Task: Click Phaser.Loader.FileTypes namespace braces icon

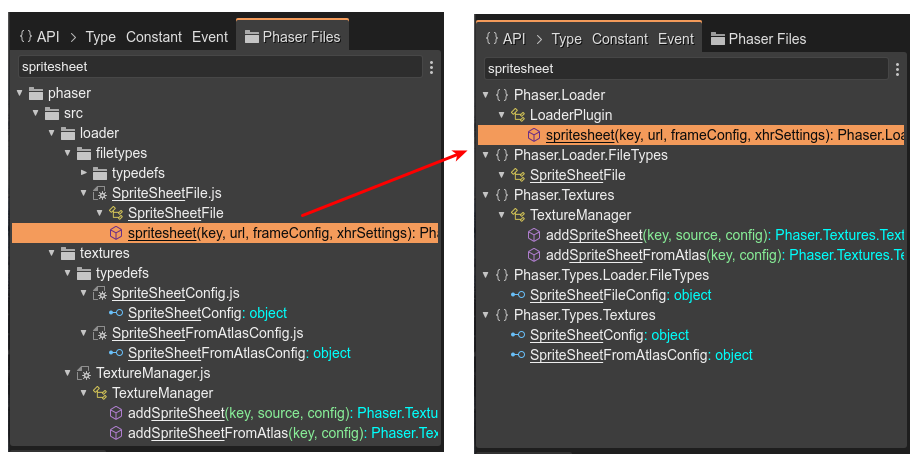Action: click(x=502, y=155)
